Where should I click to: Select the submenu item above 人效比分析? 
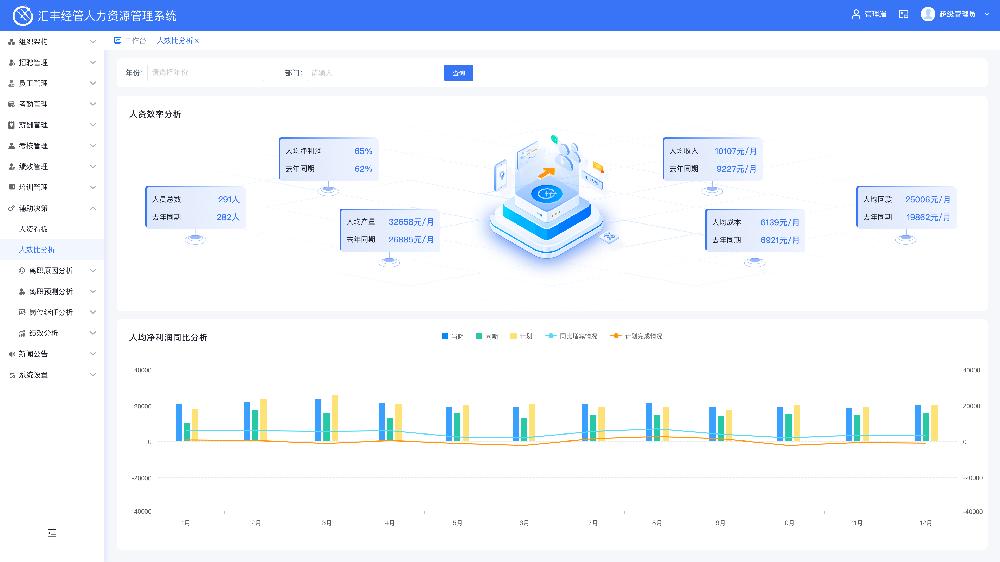[52, 228]
